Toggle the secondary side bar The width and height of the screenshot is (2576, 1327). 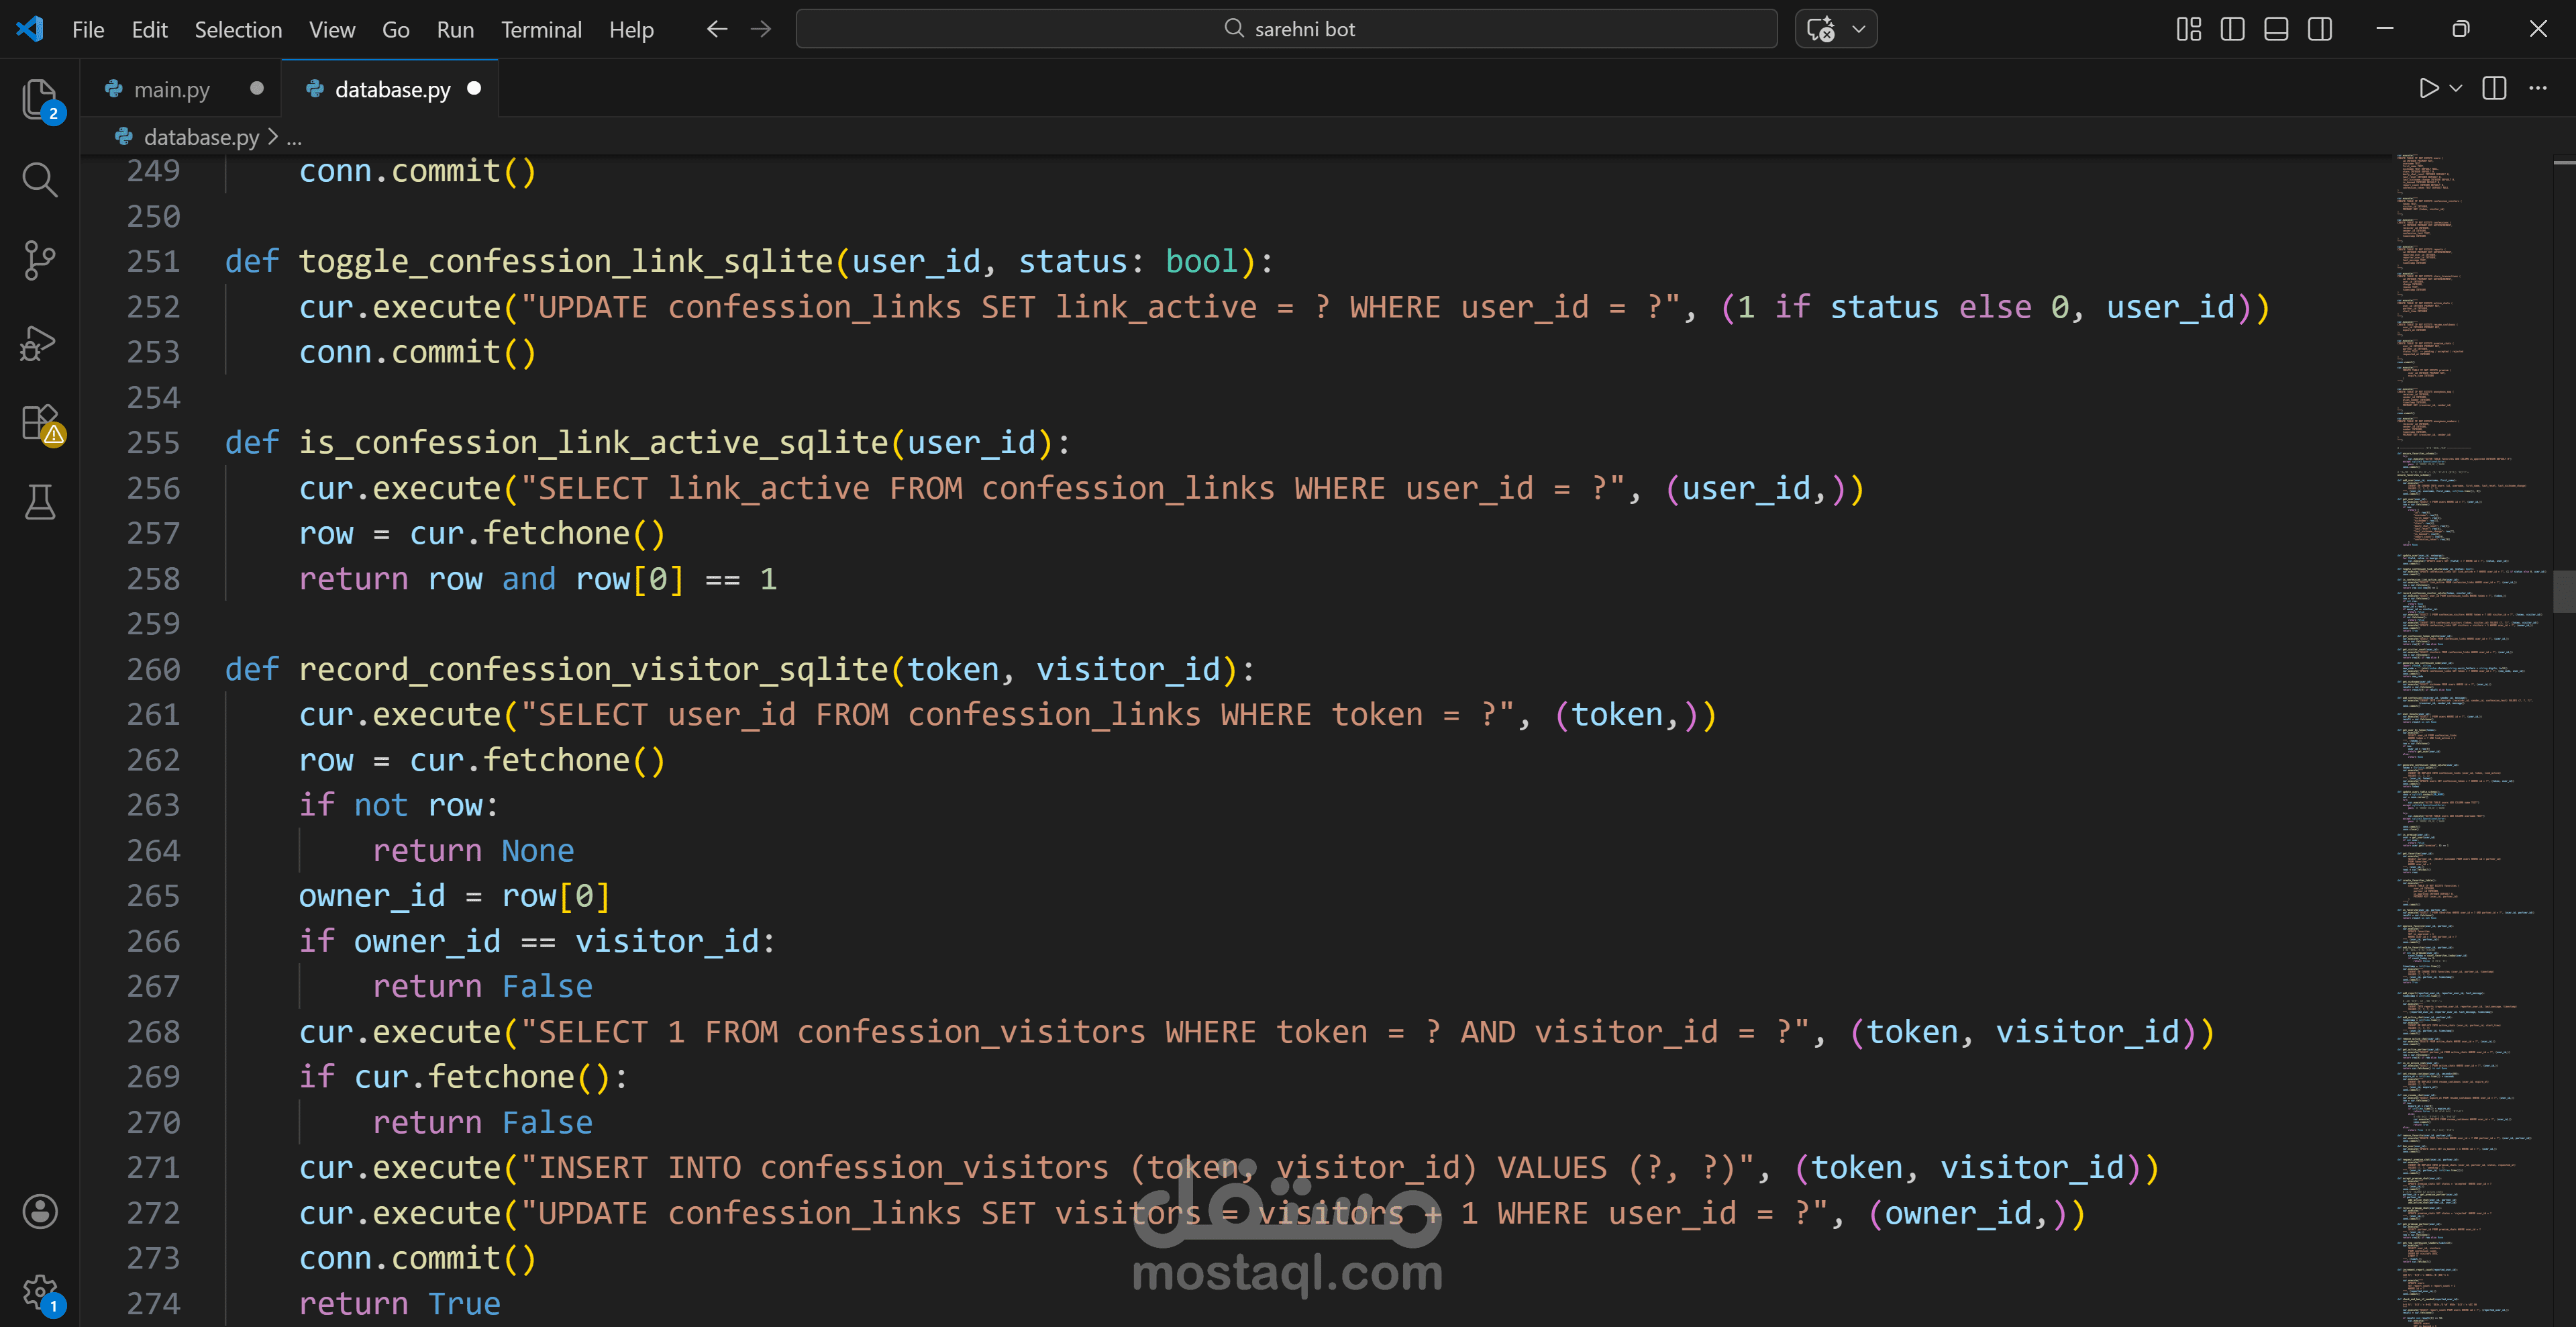2320,29
